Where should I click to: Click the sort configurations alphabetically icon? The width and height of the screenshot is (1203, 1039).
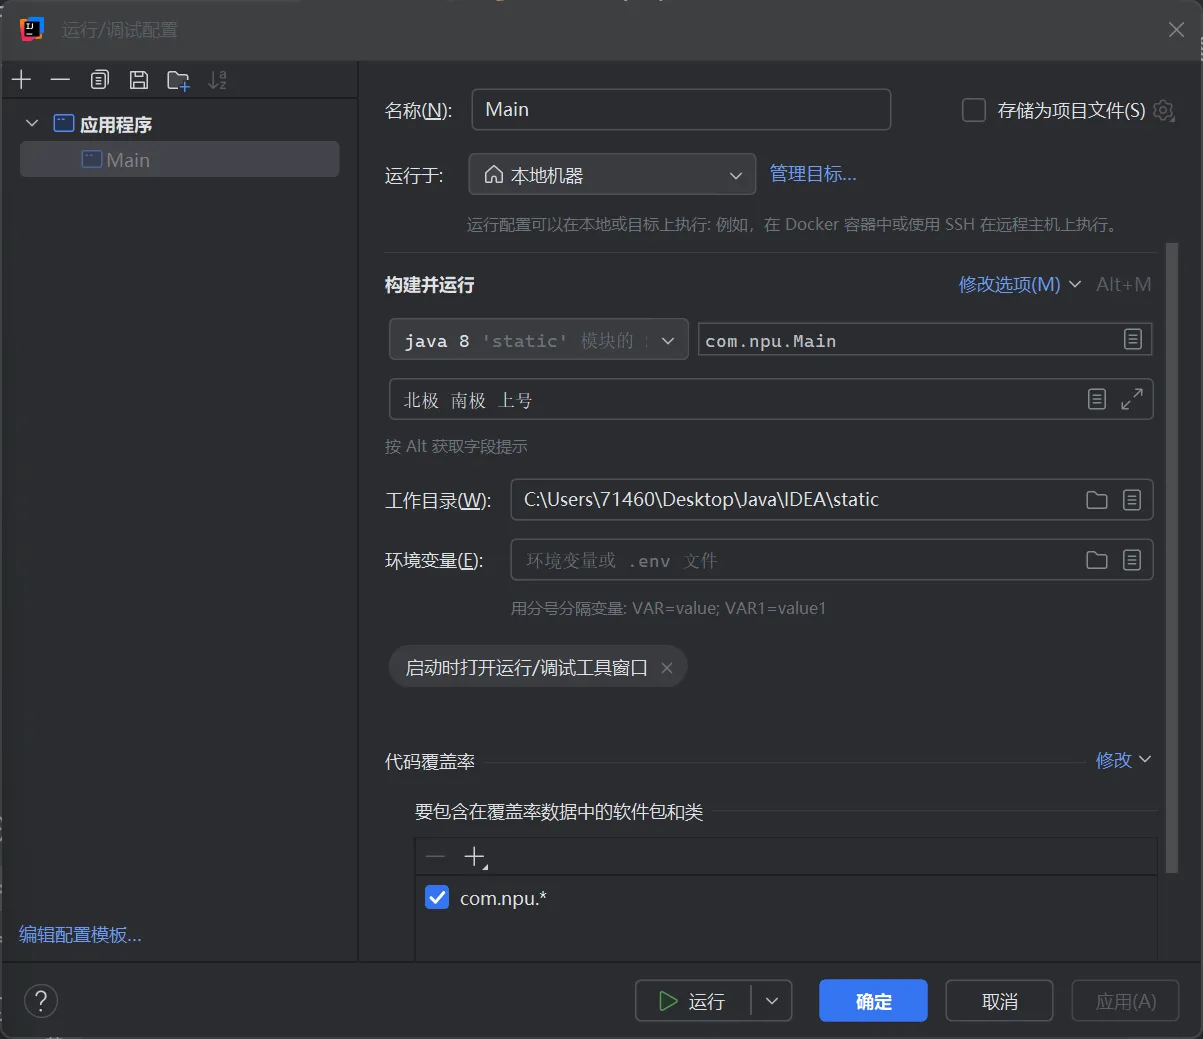click(x=217, y=80)
